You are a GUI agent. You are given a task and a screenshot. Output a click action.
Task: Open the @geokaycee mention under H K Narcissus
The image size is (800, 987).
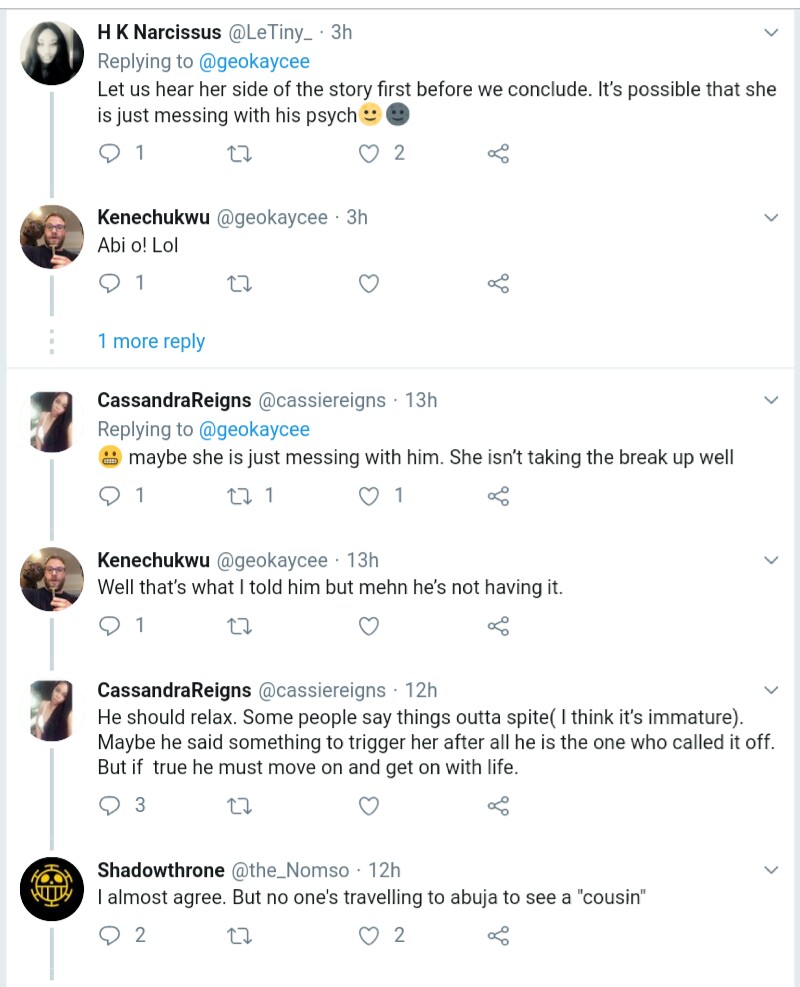tap(254, 61)
